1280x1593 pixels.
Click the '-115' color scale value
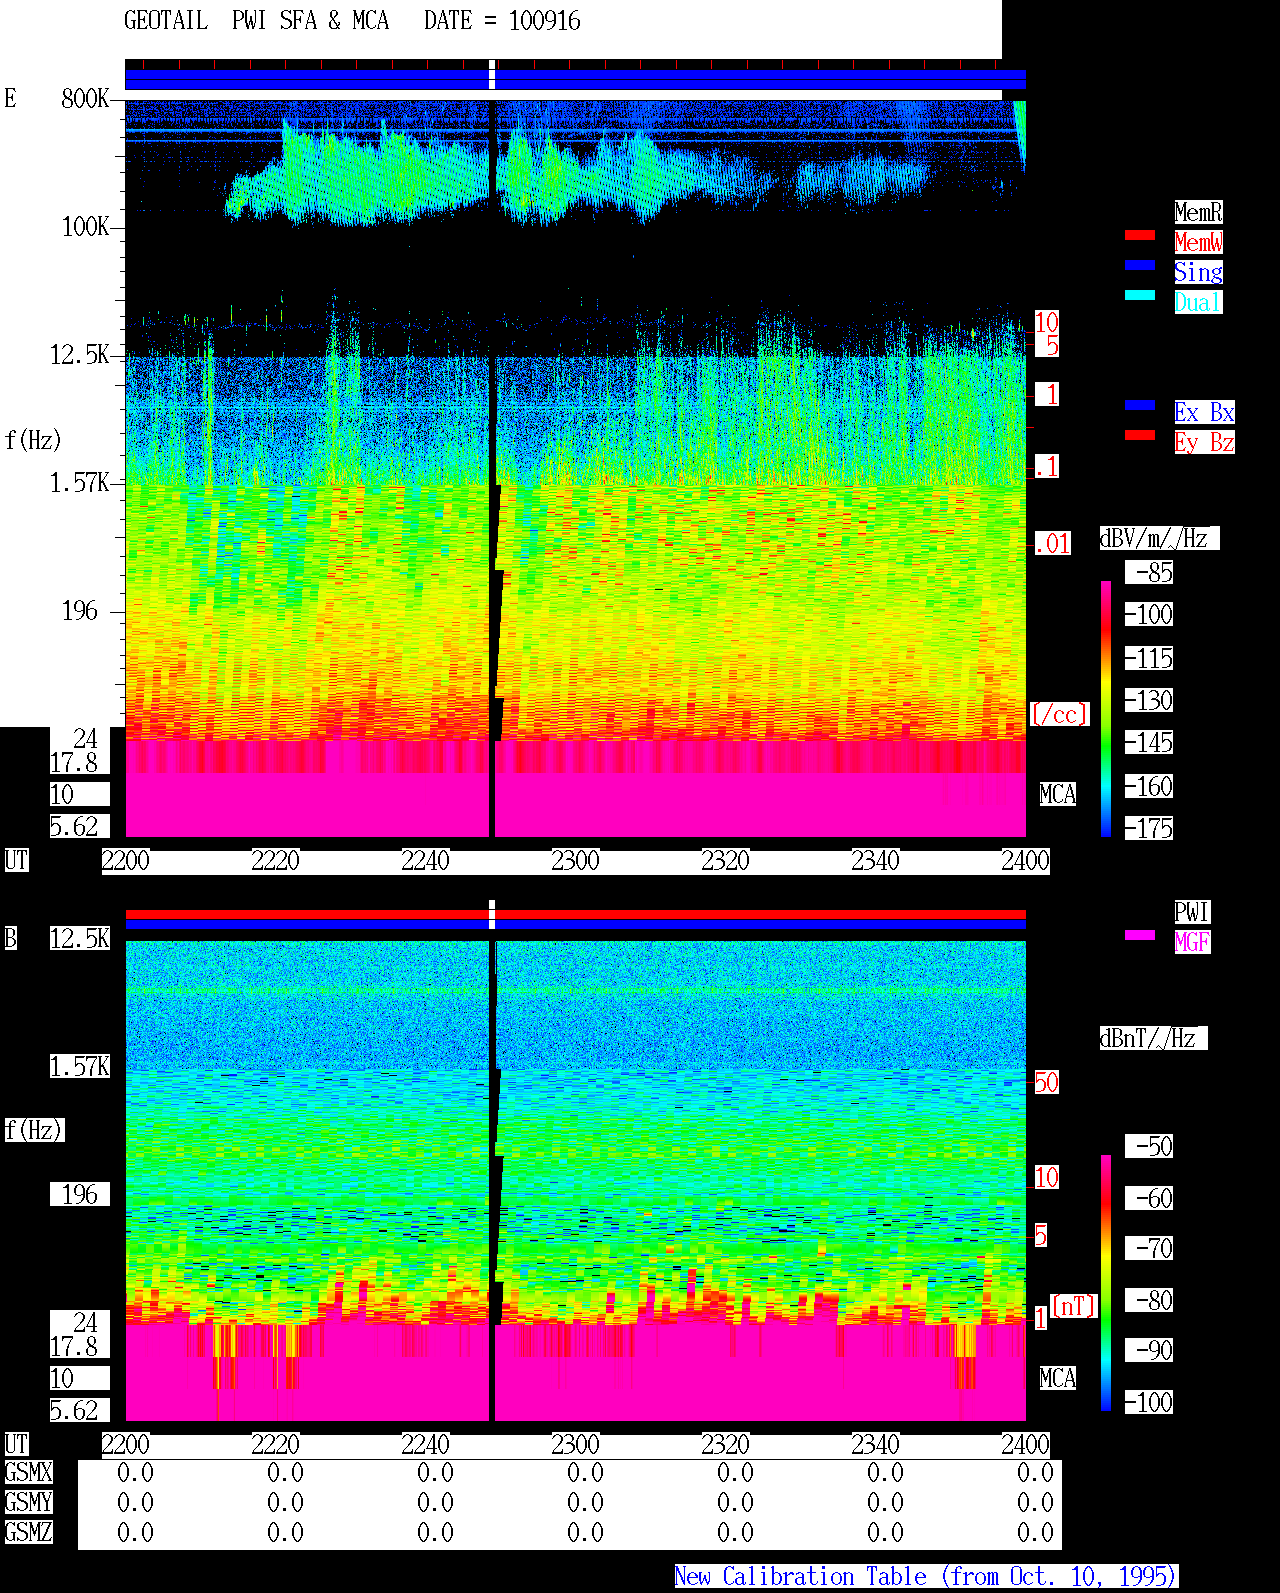pos(1150,658)
